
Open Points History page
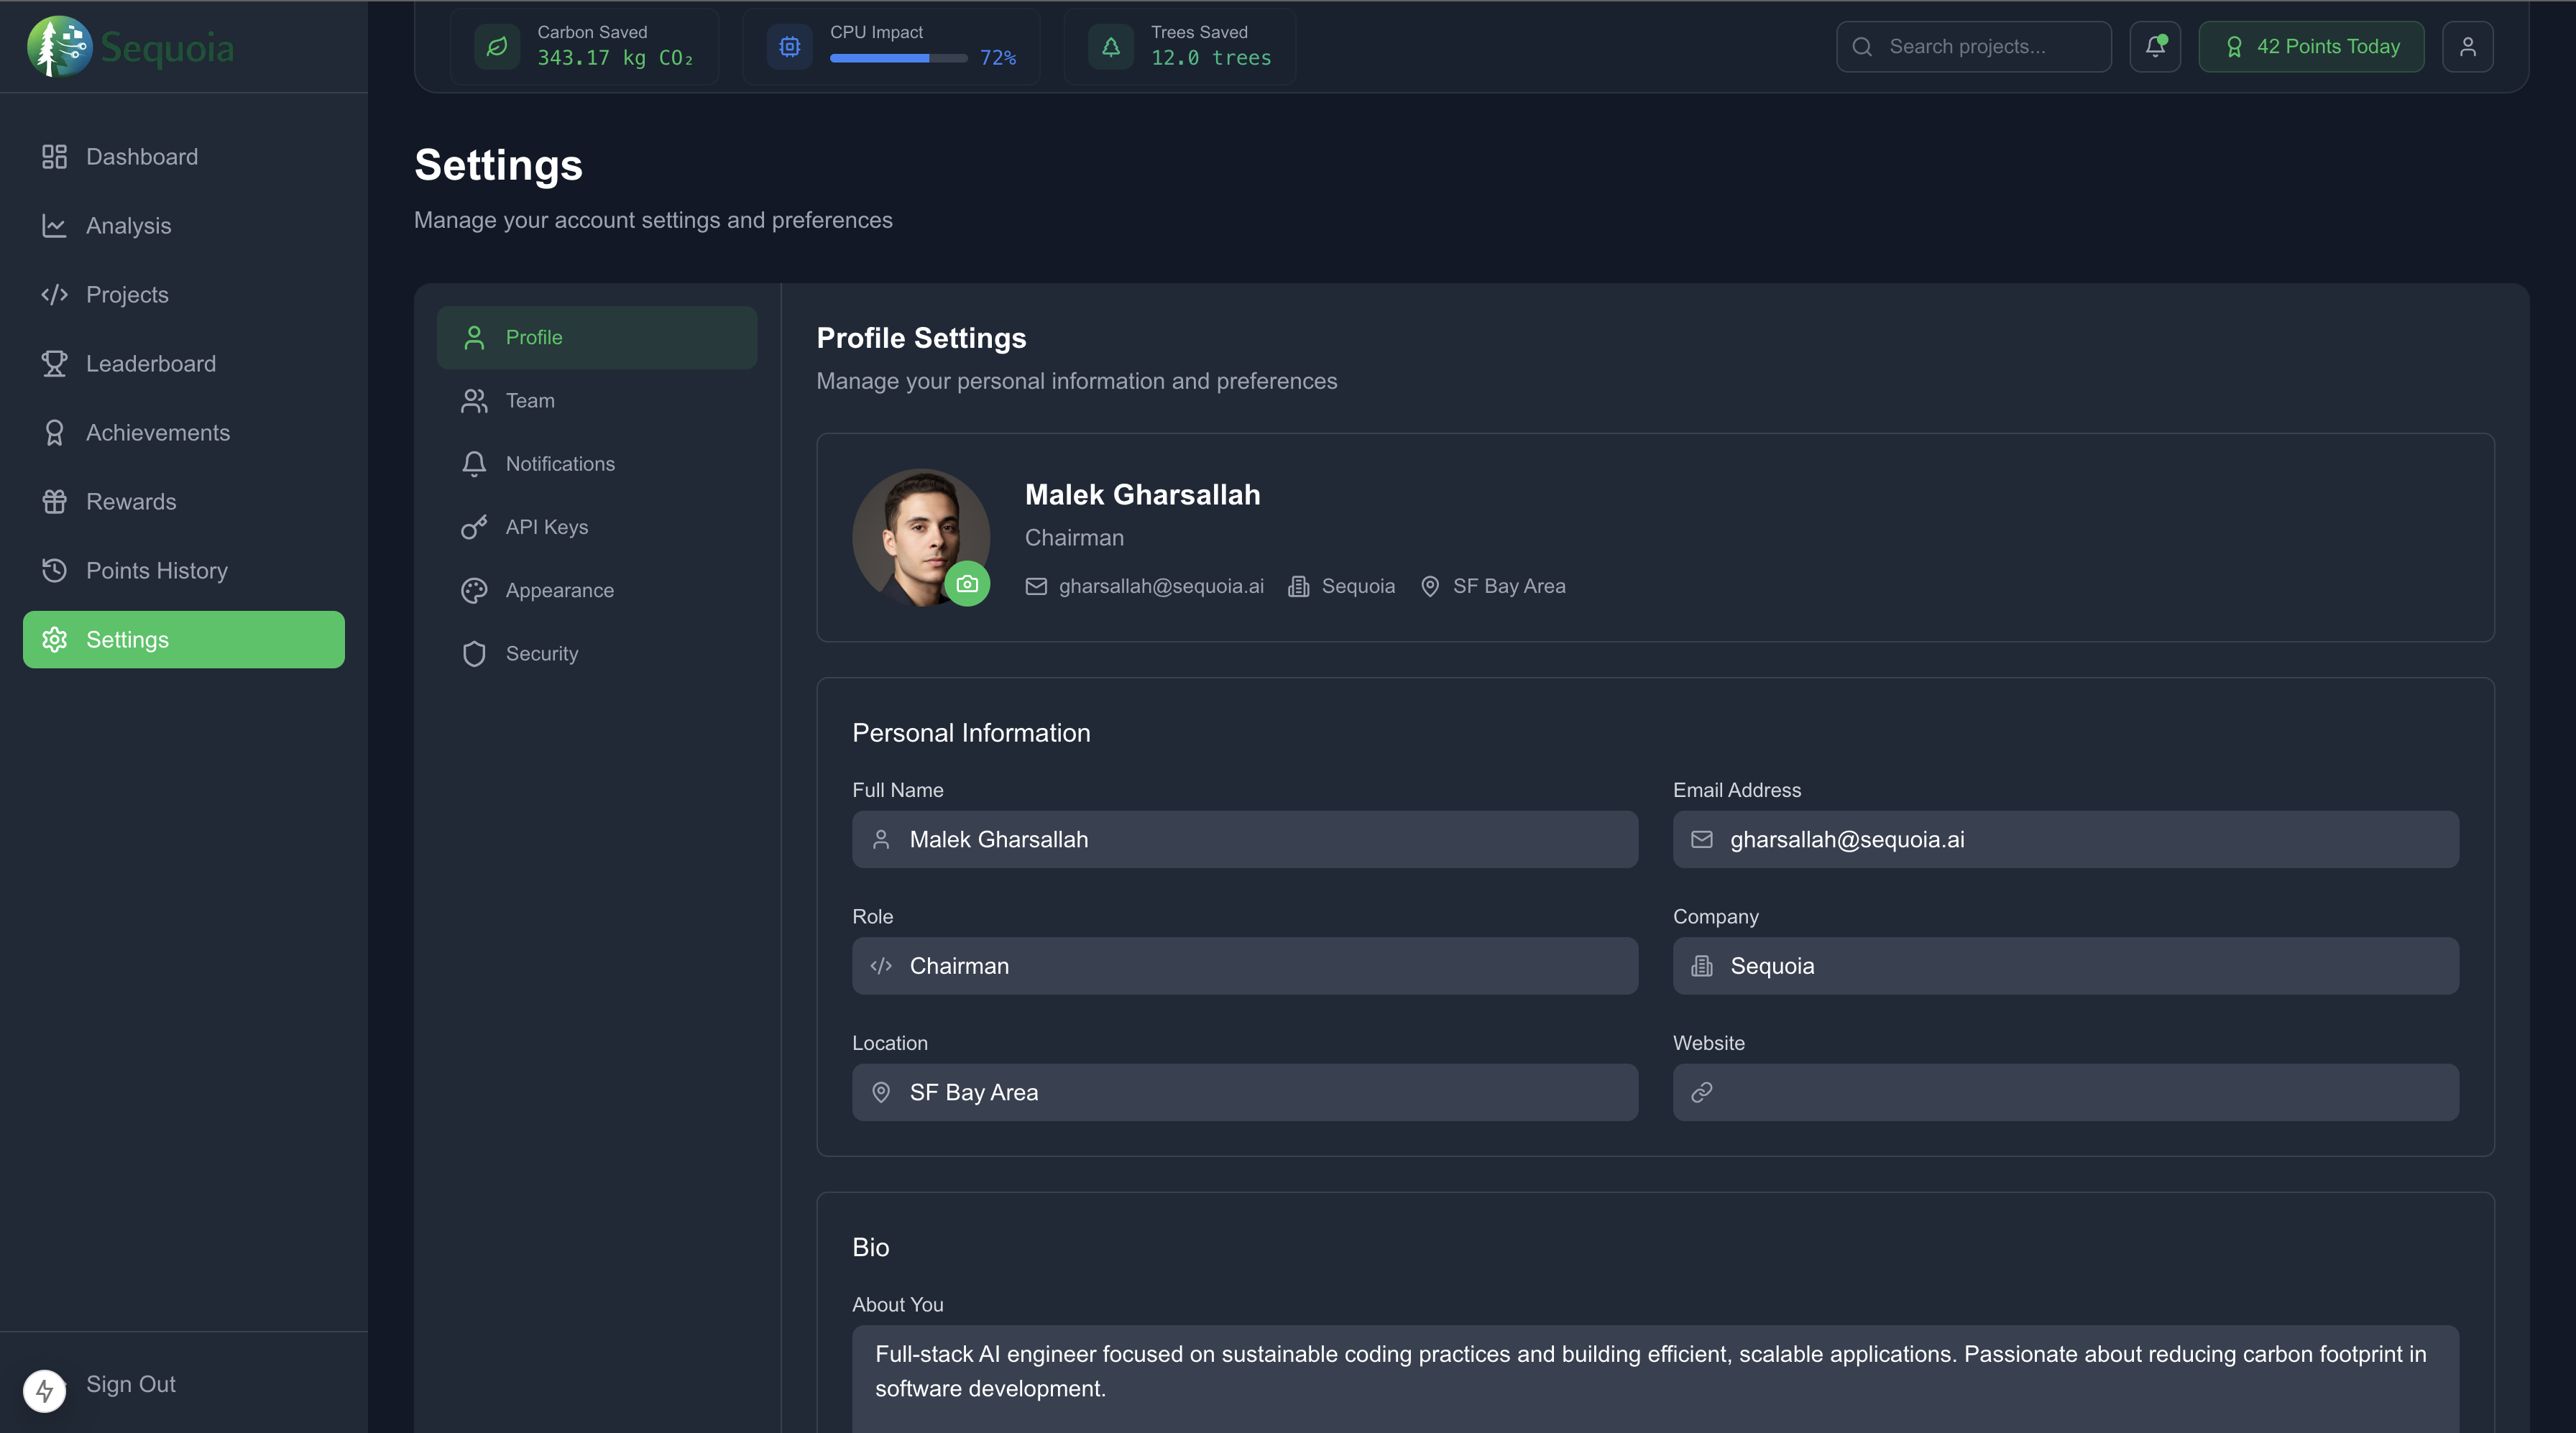[156, 571]
